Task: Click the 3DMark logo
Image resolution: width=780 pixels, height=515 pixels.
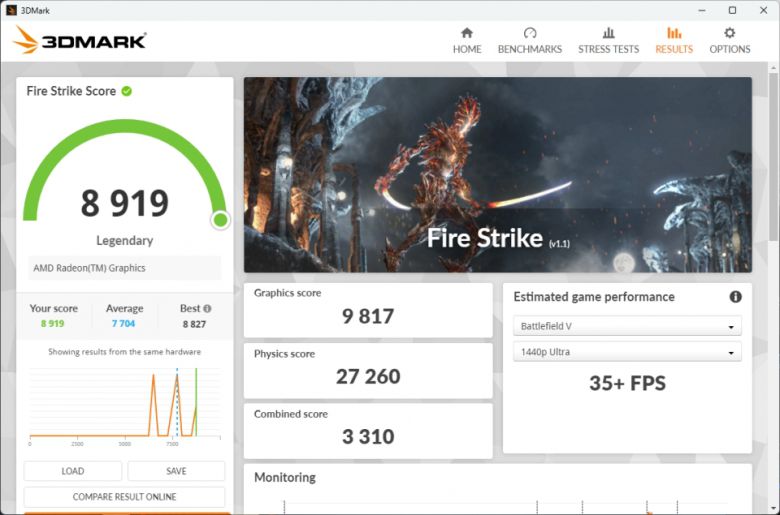Action: pyautogui.click(x=80, y=41)
